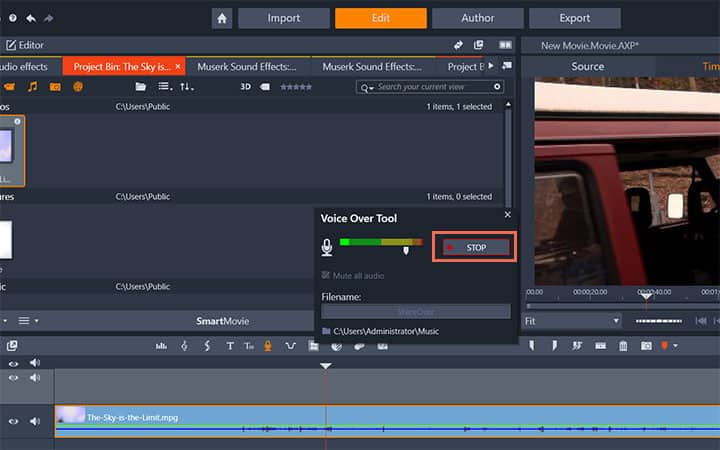Open the search options dropdown magnifier
Viewport: 720px width, 450px height.
[x=366, y=87]
